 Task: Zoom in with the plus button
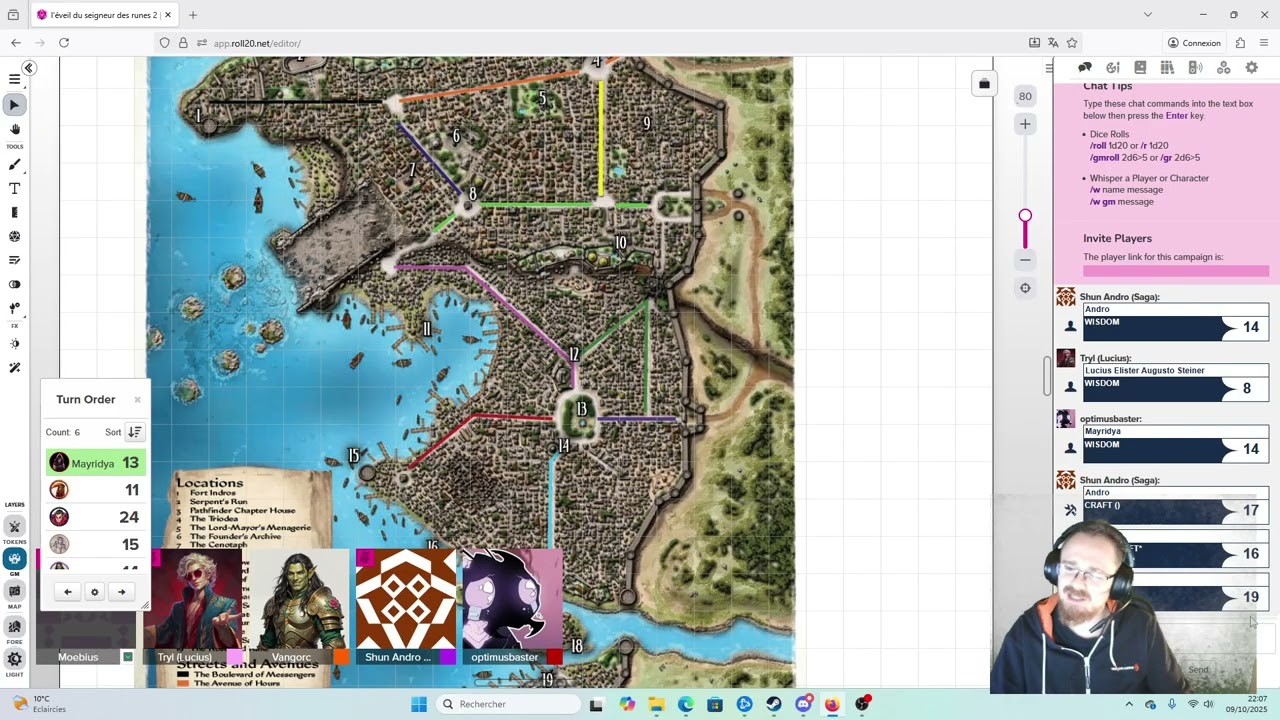coord(1025,124)
